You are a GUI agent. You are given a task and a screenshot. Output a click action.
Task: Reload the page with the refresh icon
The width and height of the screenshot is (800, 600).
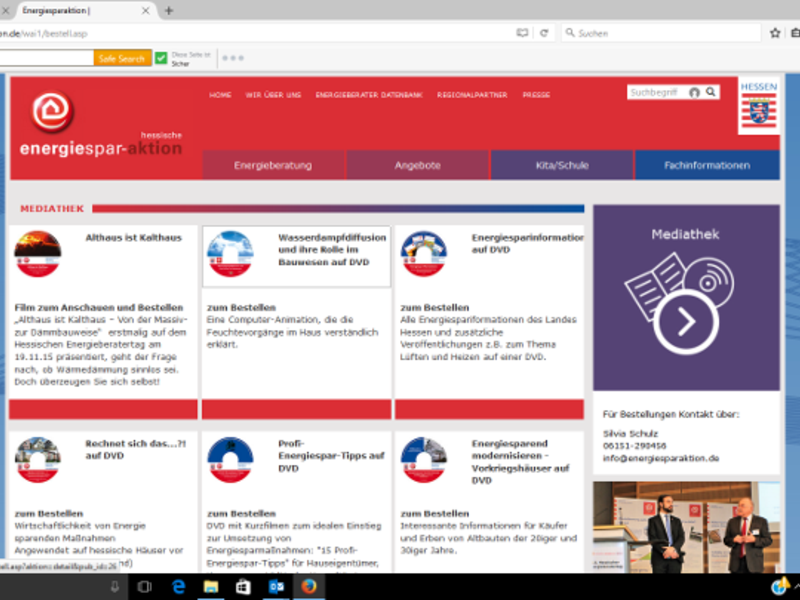pyautogui.click(x=544, y=33)
